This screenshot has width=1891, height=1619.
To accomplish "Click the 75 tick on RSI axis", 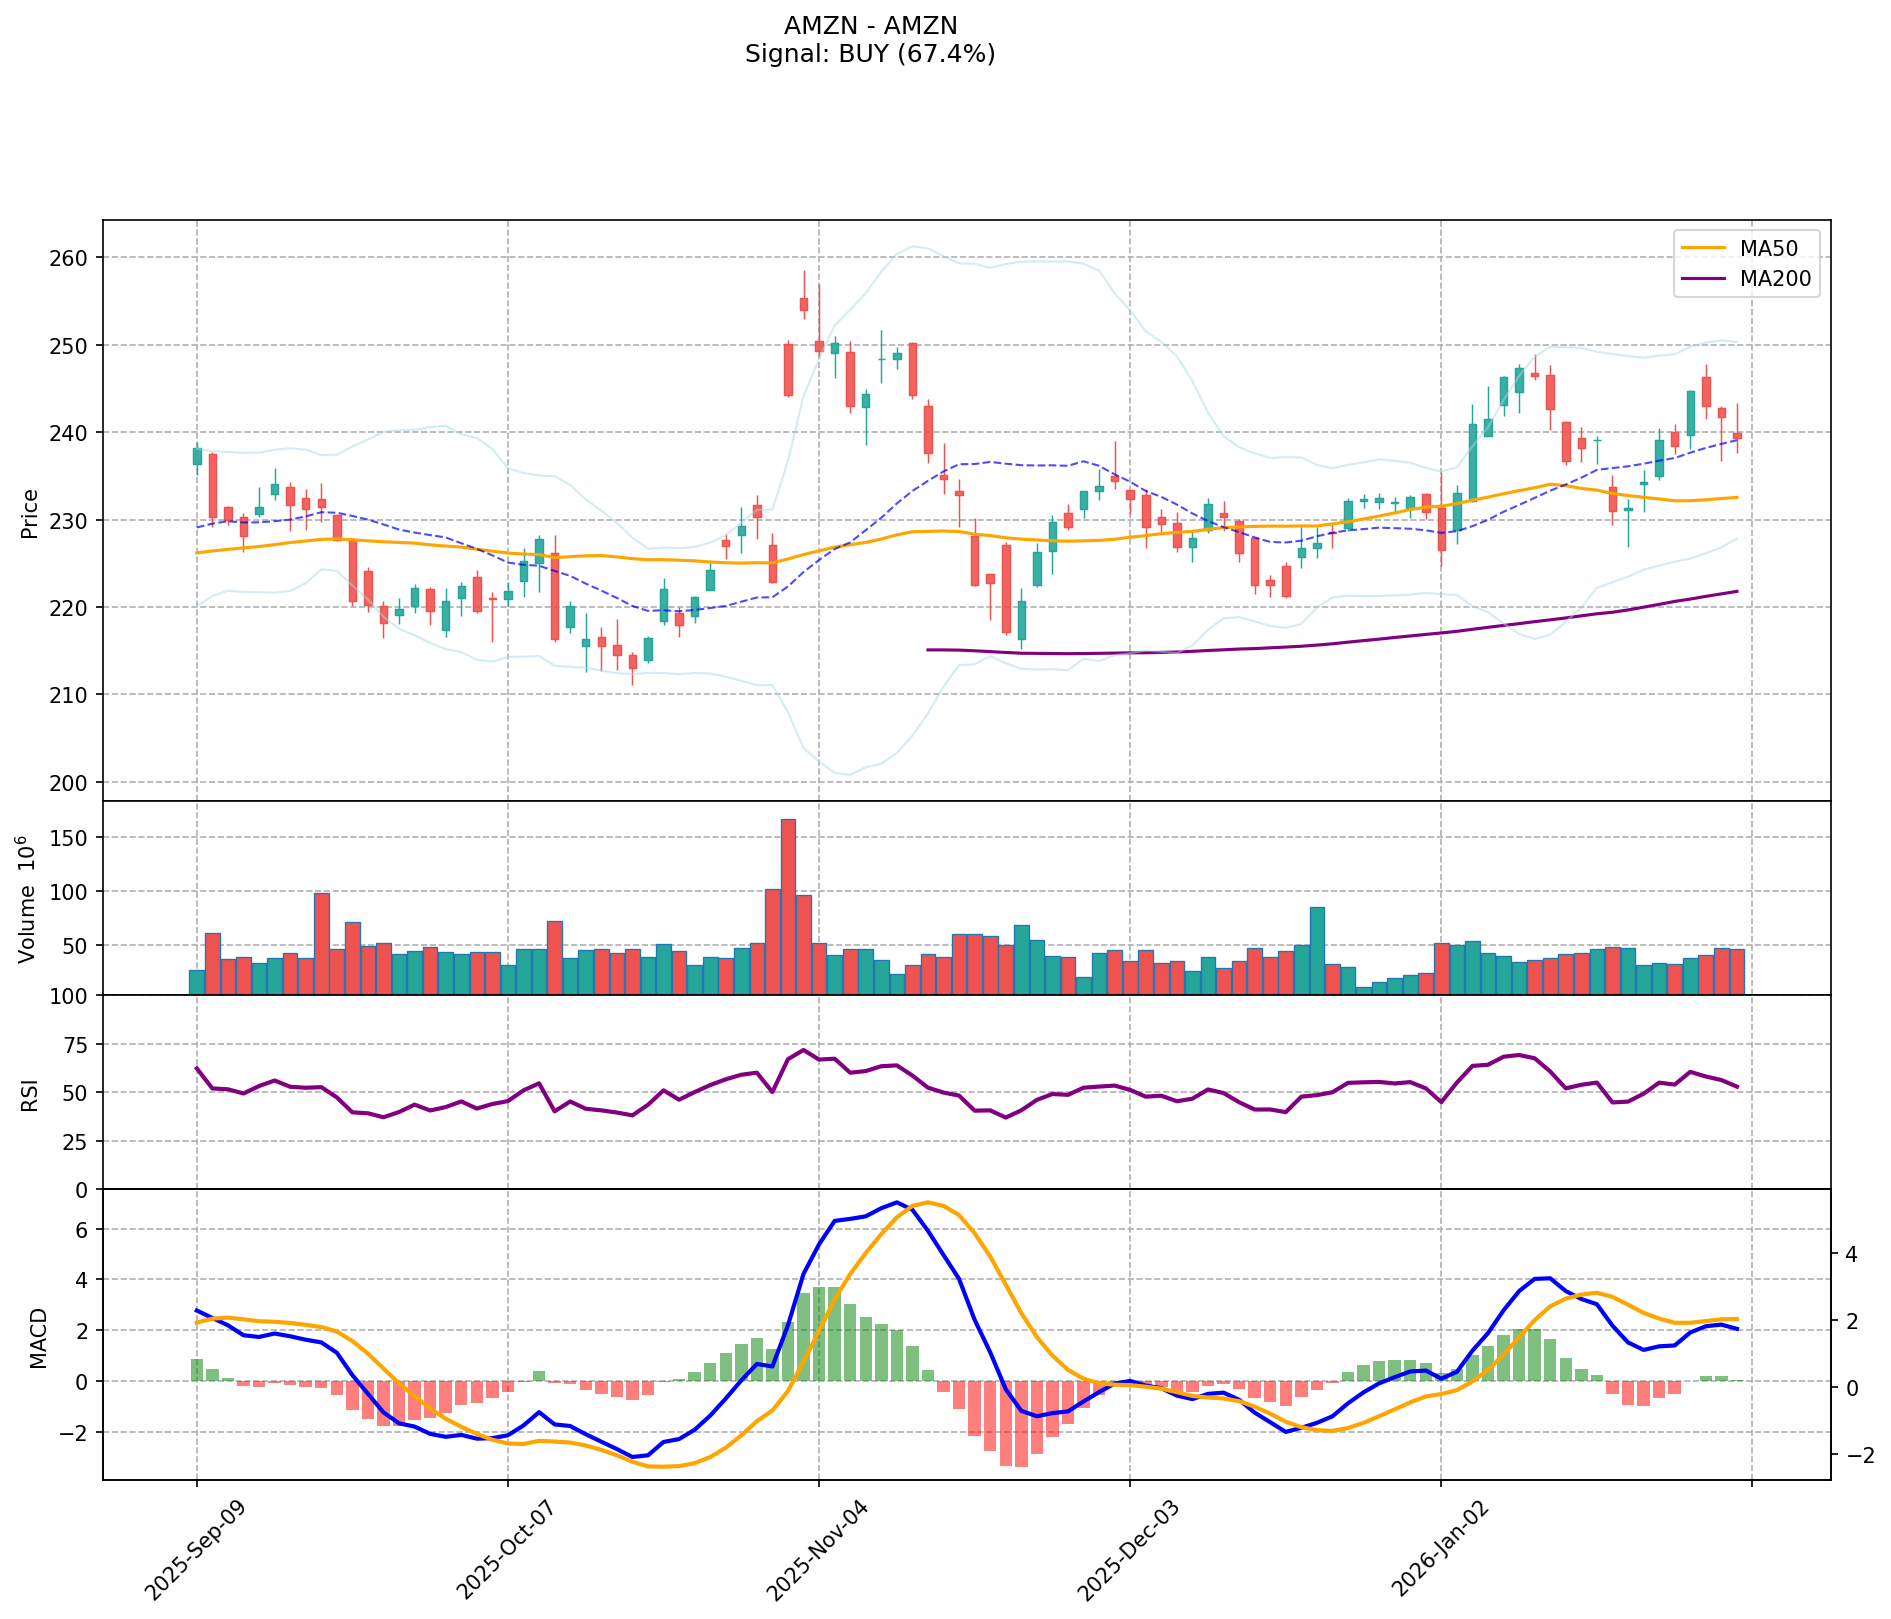I will (x=76, y=1045).
